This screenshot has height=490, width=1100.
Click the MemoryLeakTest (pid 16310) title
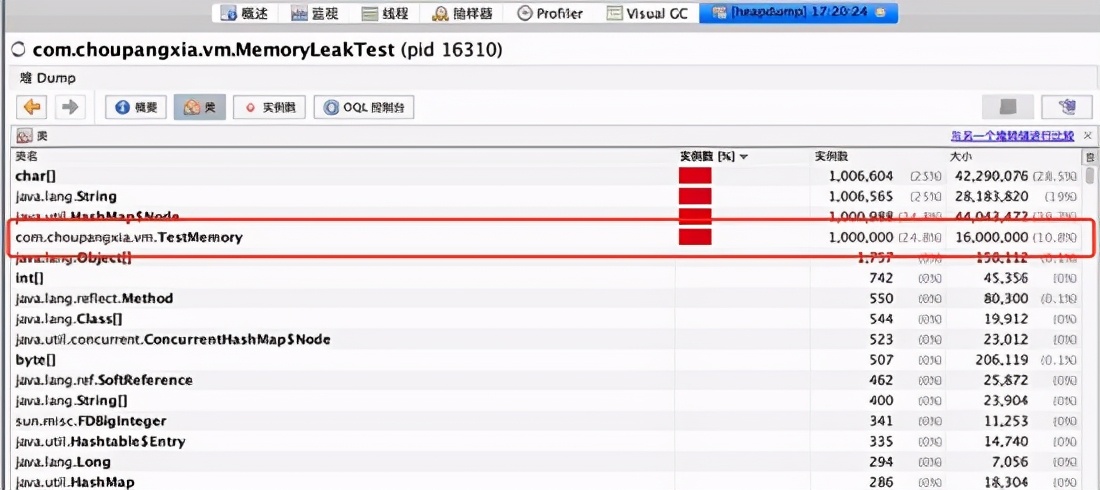267,50
